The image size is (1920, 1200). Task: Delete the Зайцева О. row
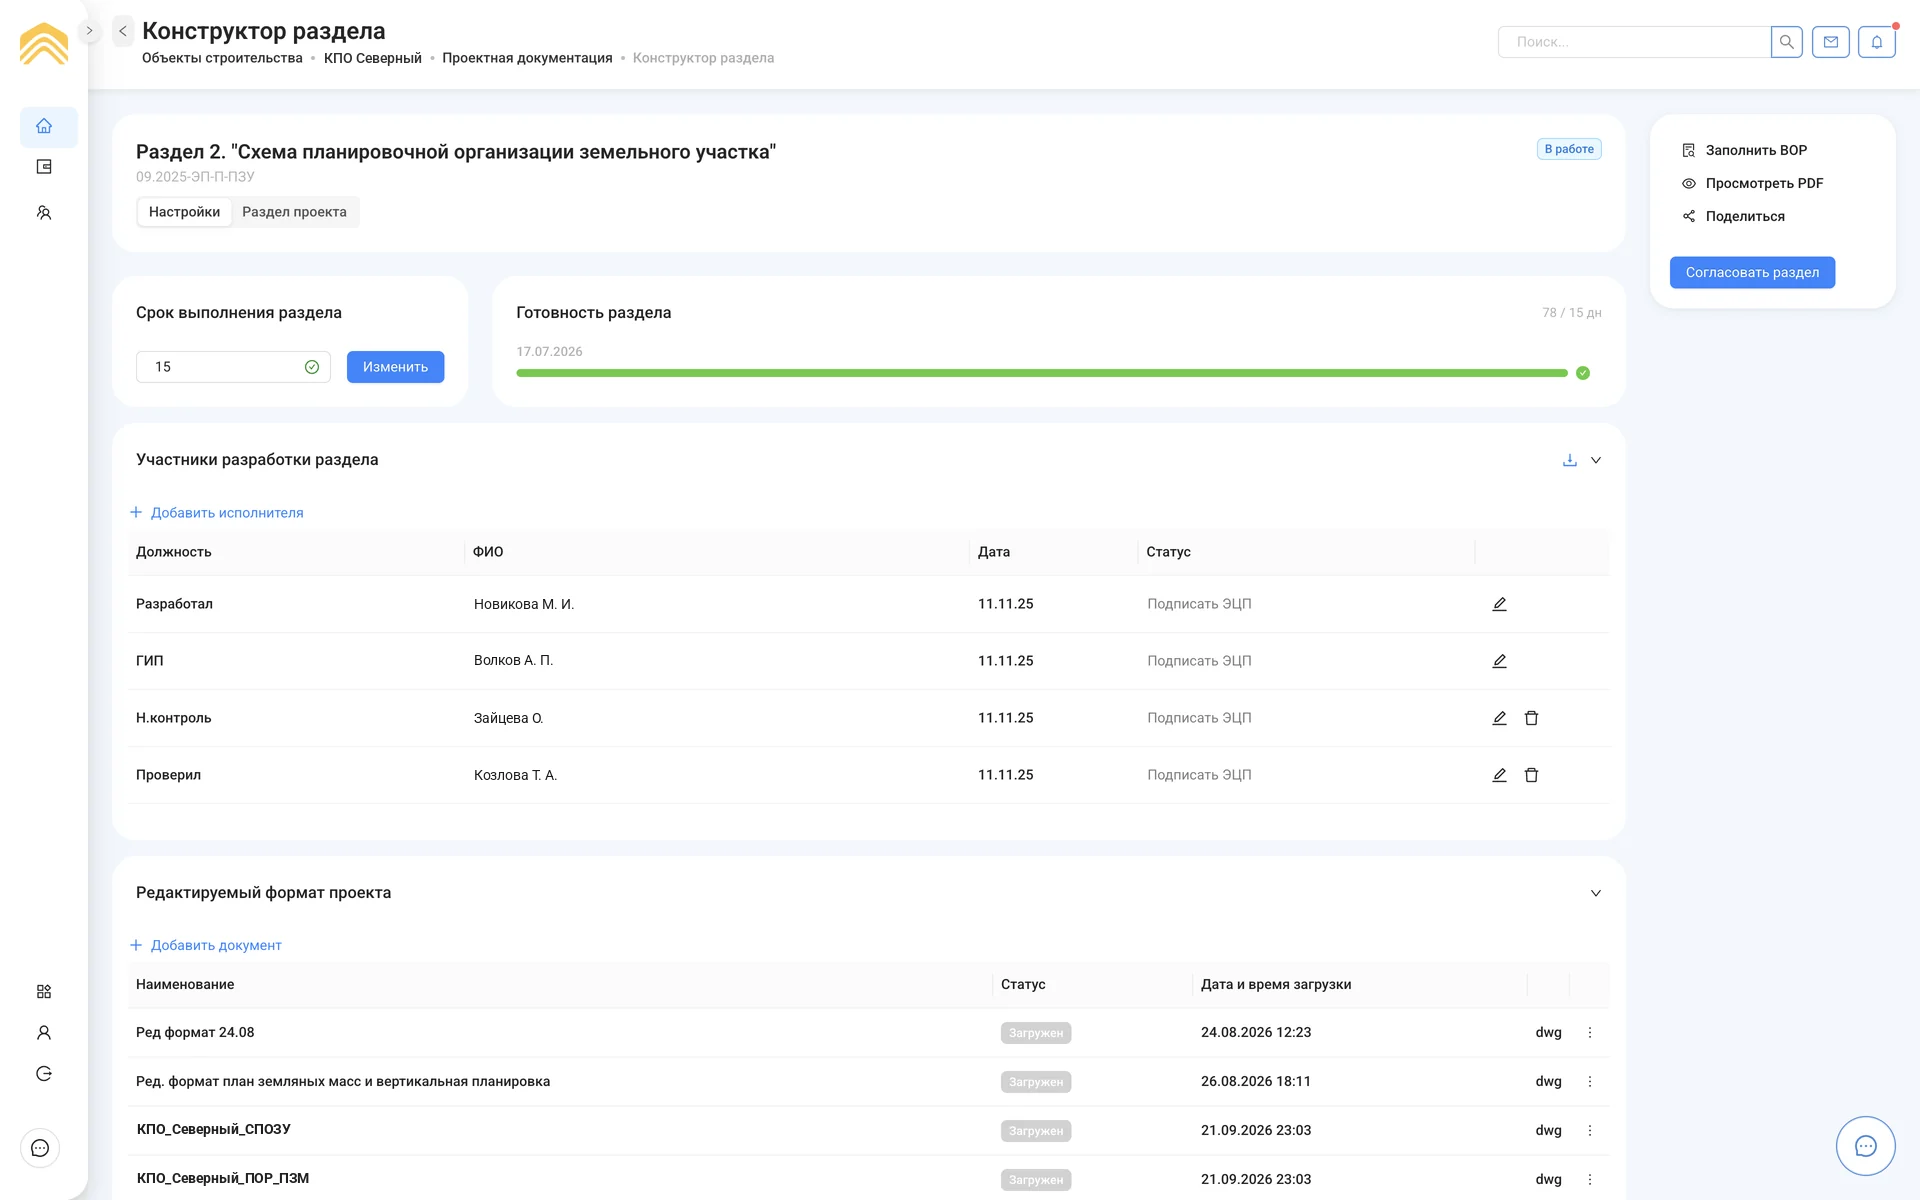pos(1531,718)
